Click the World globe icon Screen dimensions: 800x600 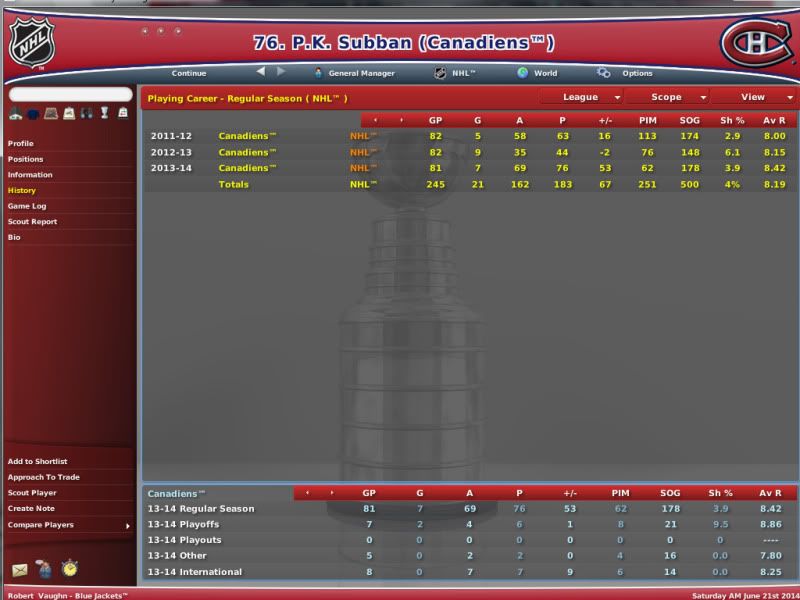click(x=522, y=72)
